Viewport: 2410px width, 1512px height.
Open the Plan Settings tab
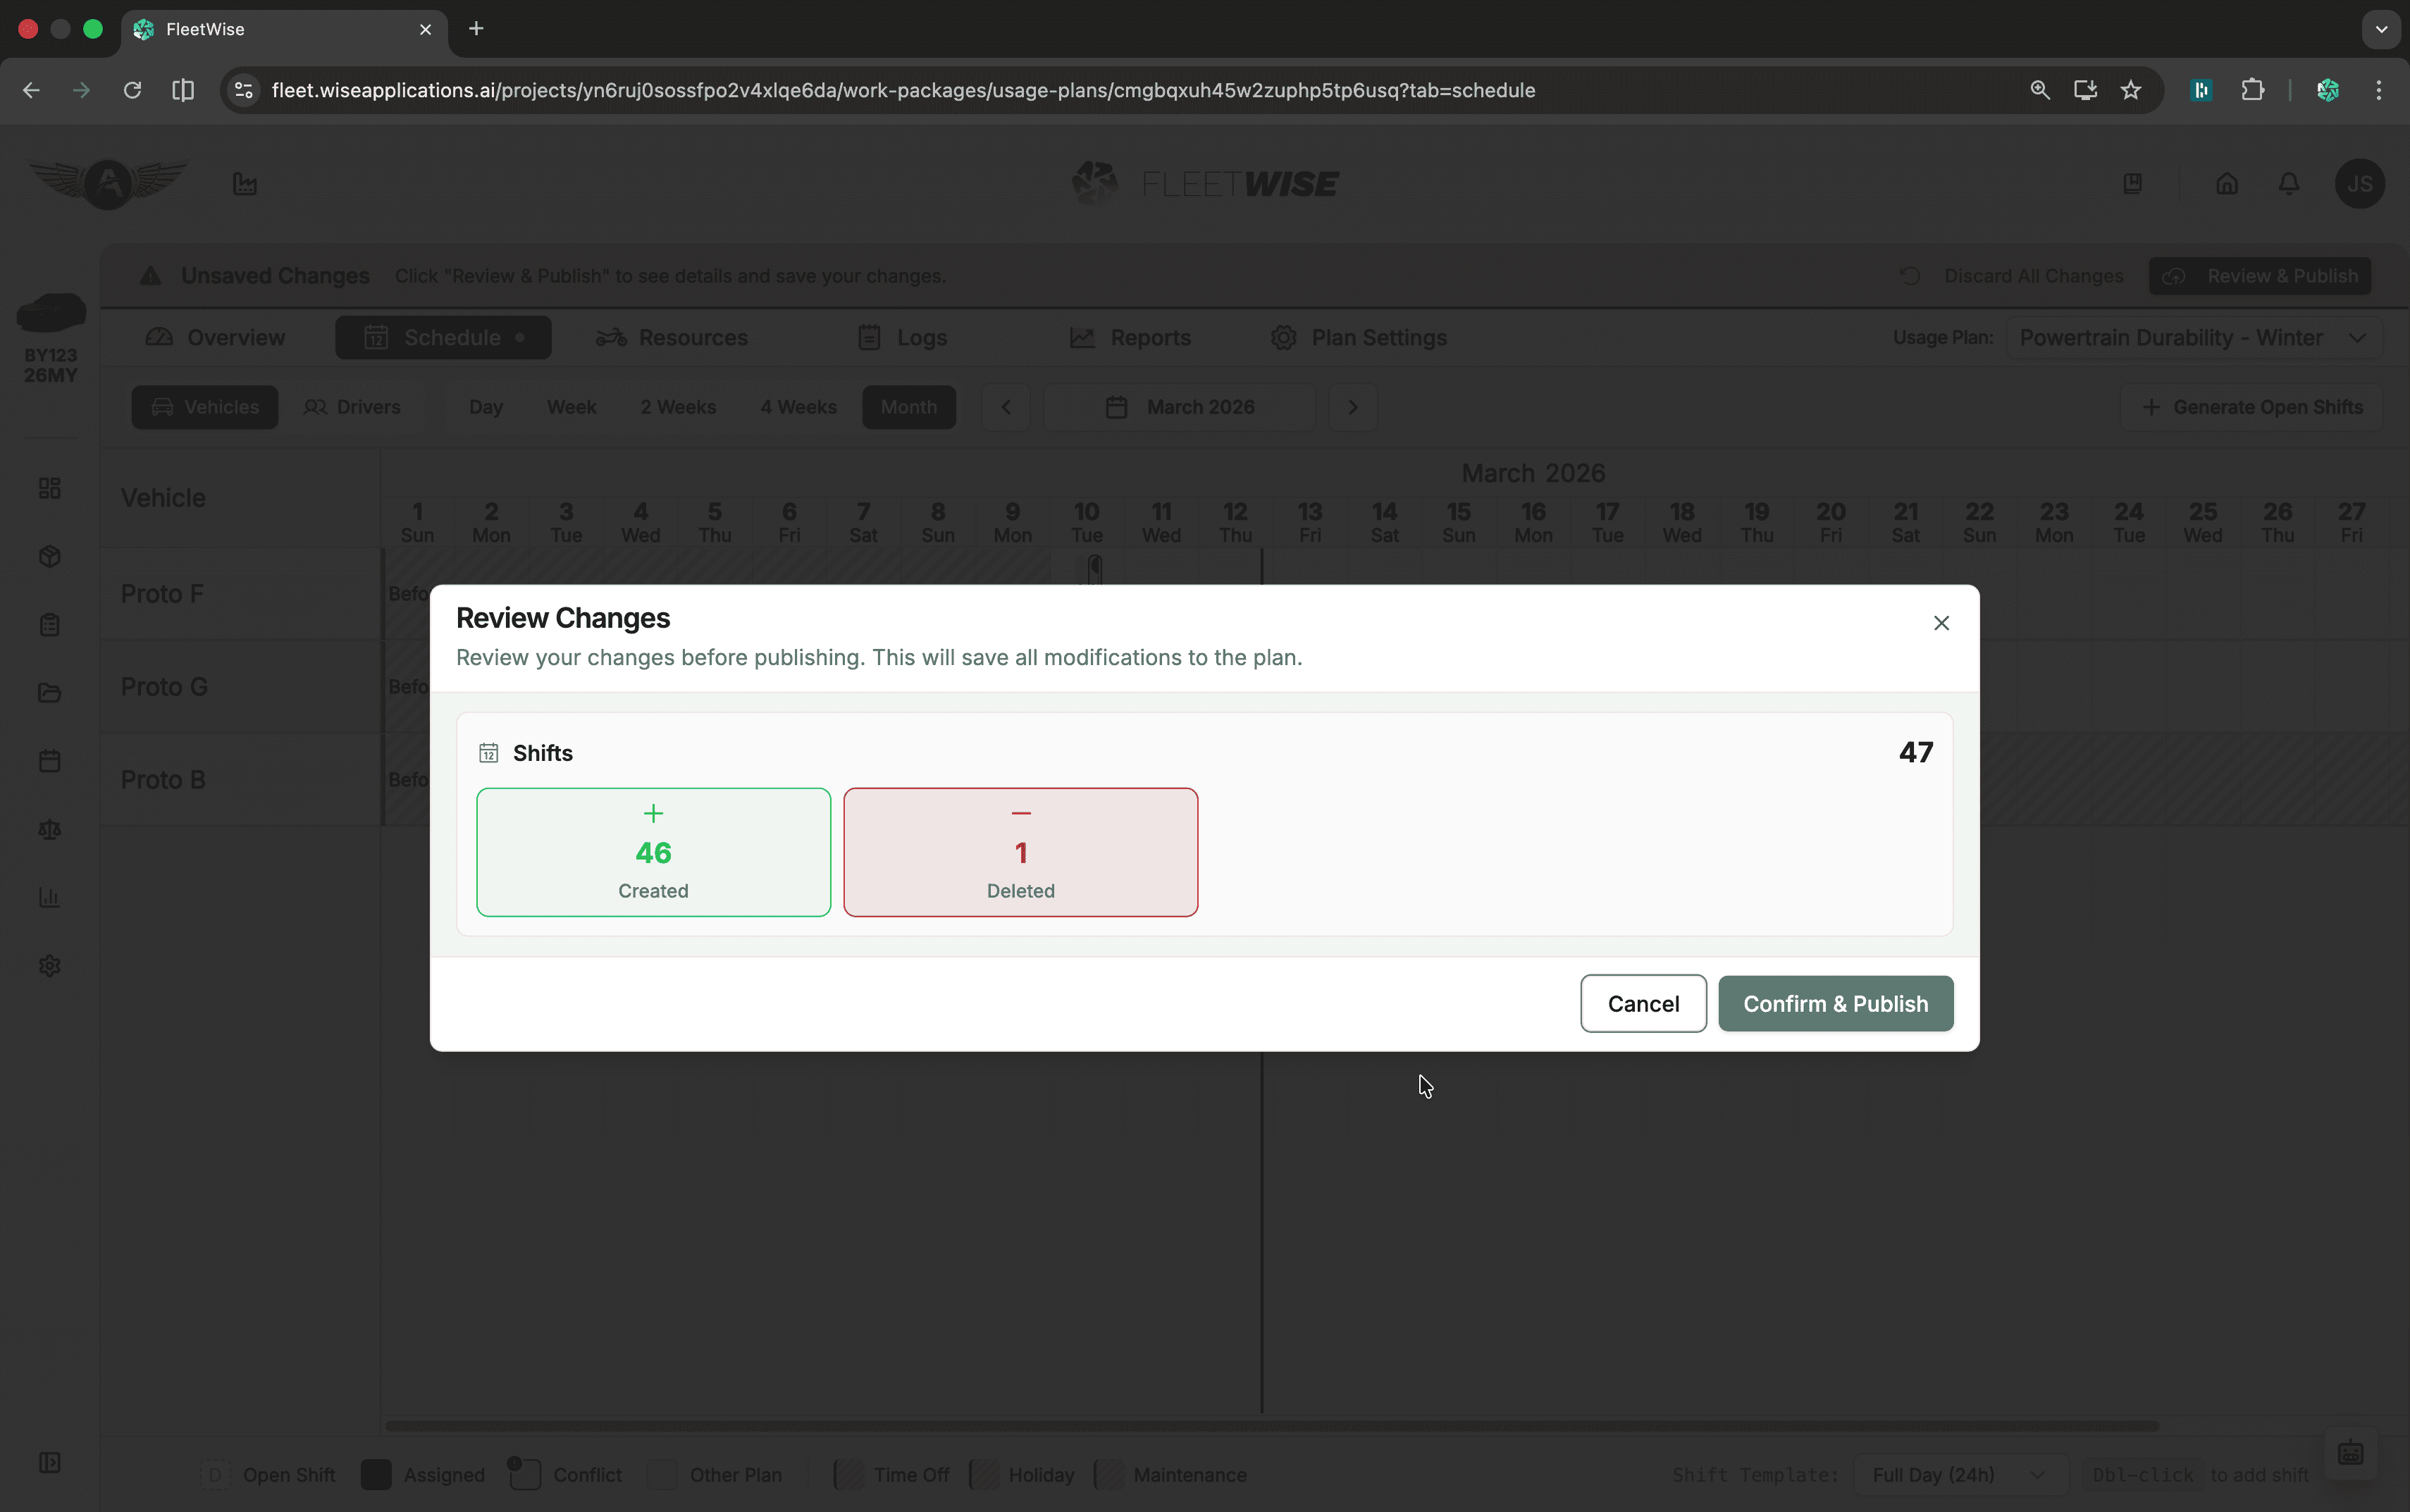click(1359, 338)
